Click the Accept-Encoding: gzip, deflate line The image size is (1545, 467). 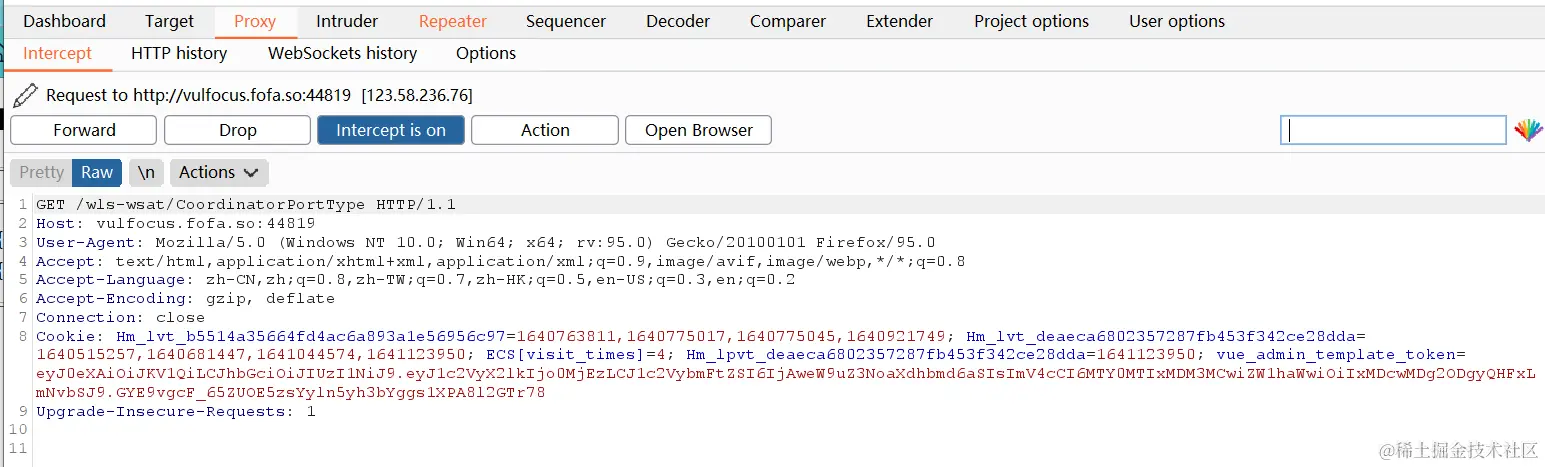tap(186, 298)
